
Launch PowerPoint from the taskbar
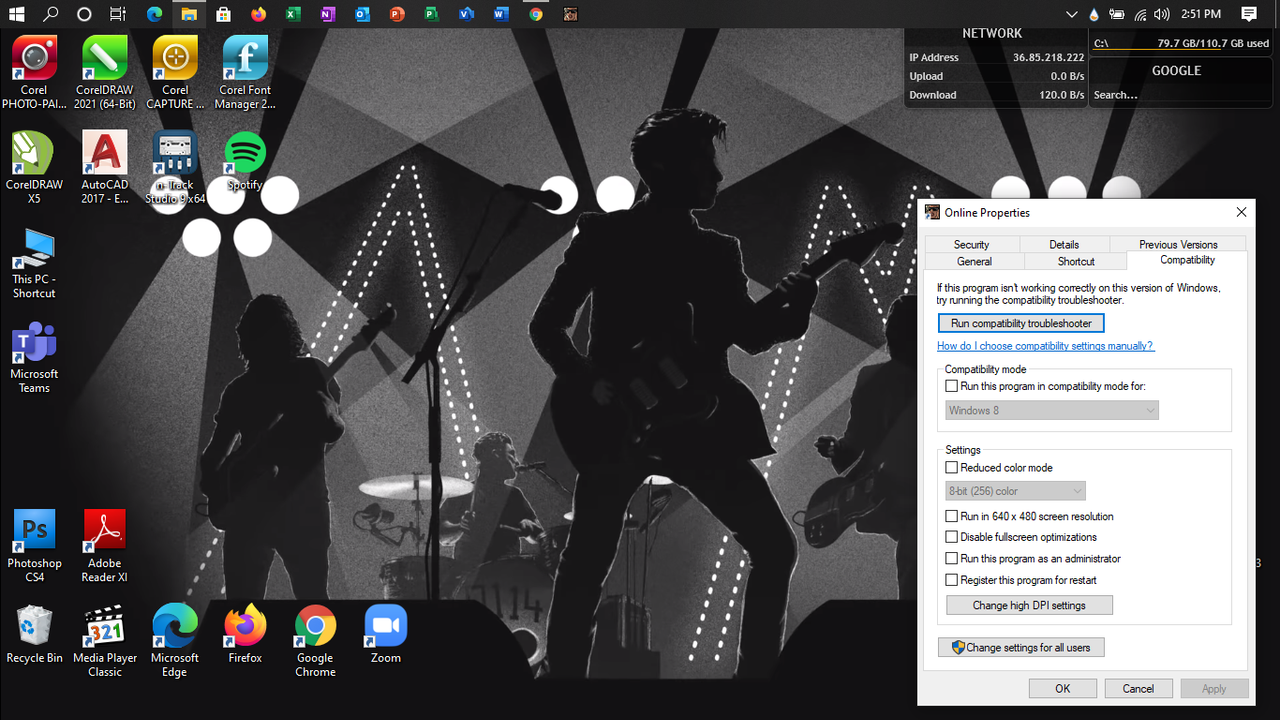[397, 14]
